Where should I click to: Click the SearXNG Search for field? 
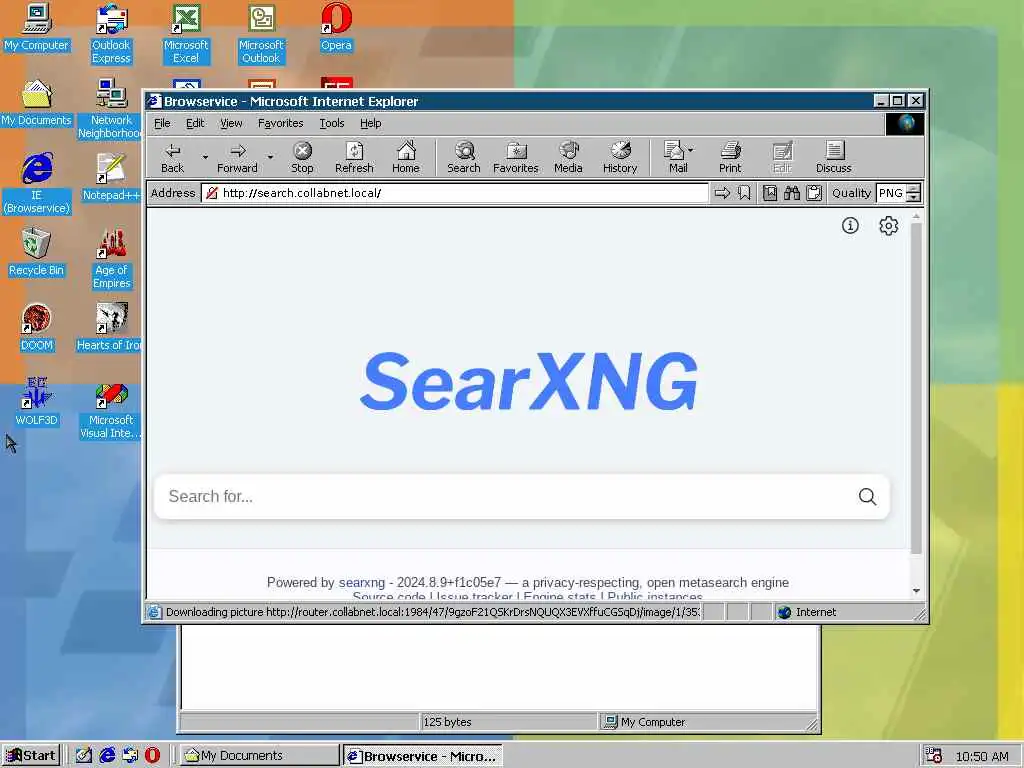point(506,497)
